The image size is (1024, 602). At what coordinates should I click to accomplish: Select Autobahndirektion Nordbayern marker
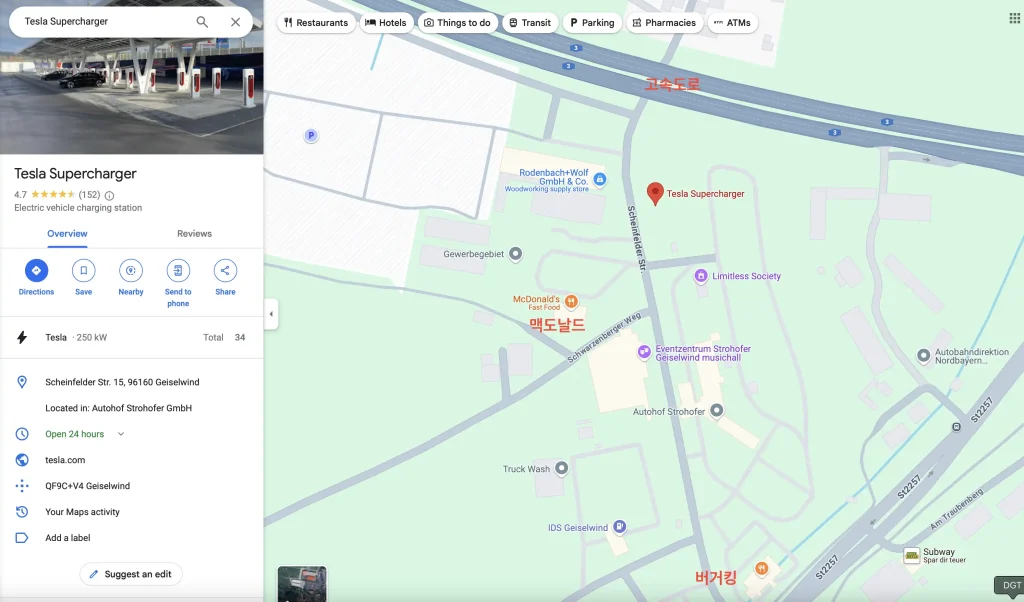pyautogui.click(x=923, y=355)
